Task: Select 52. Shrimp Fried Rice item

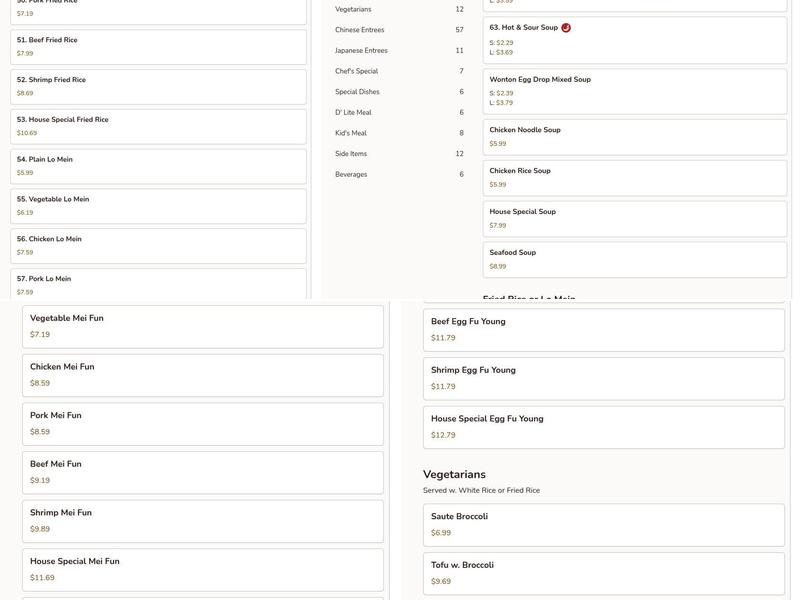Action: tap(158, 86)
